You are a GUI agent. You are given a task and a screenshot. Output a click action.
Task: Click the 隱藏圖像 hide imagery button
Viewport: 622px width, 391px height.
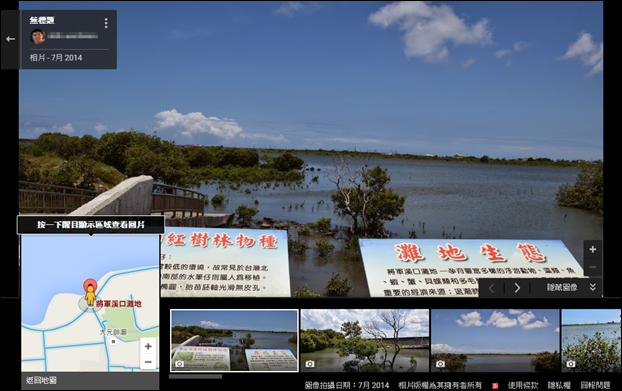[562, 288]
